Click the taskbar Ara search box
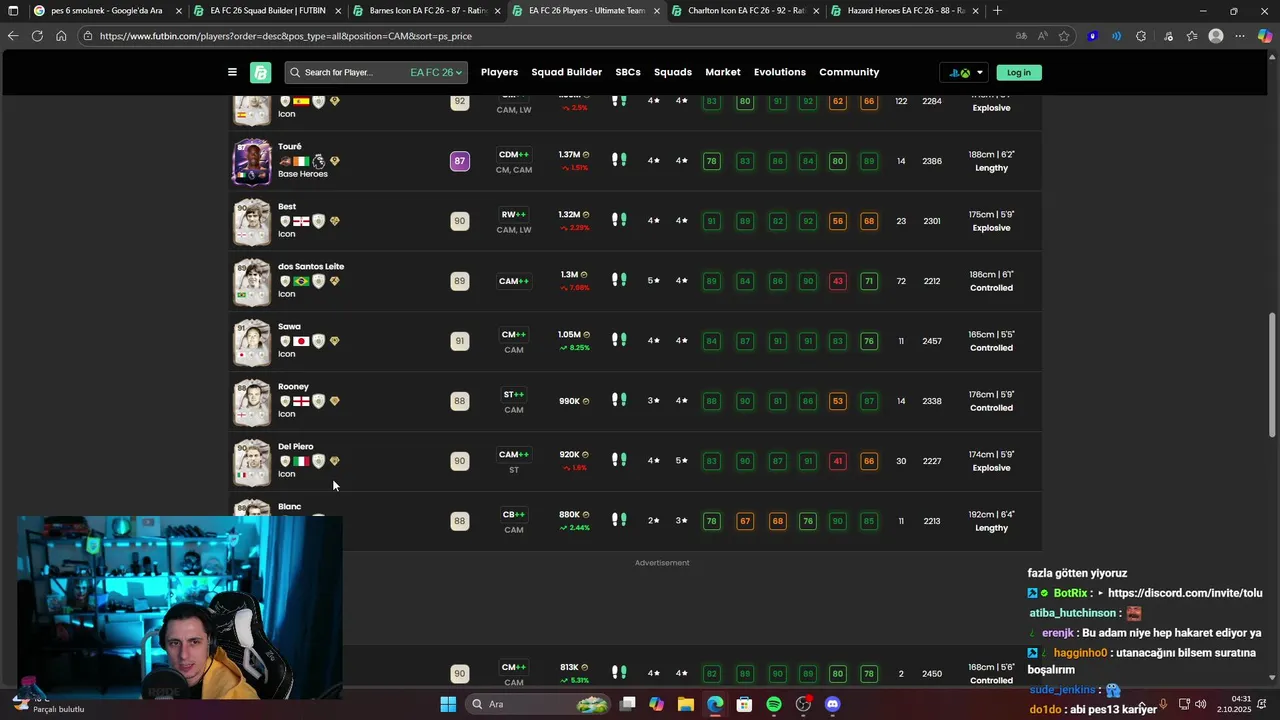1280x720 pixels. click(537, 704)
